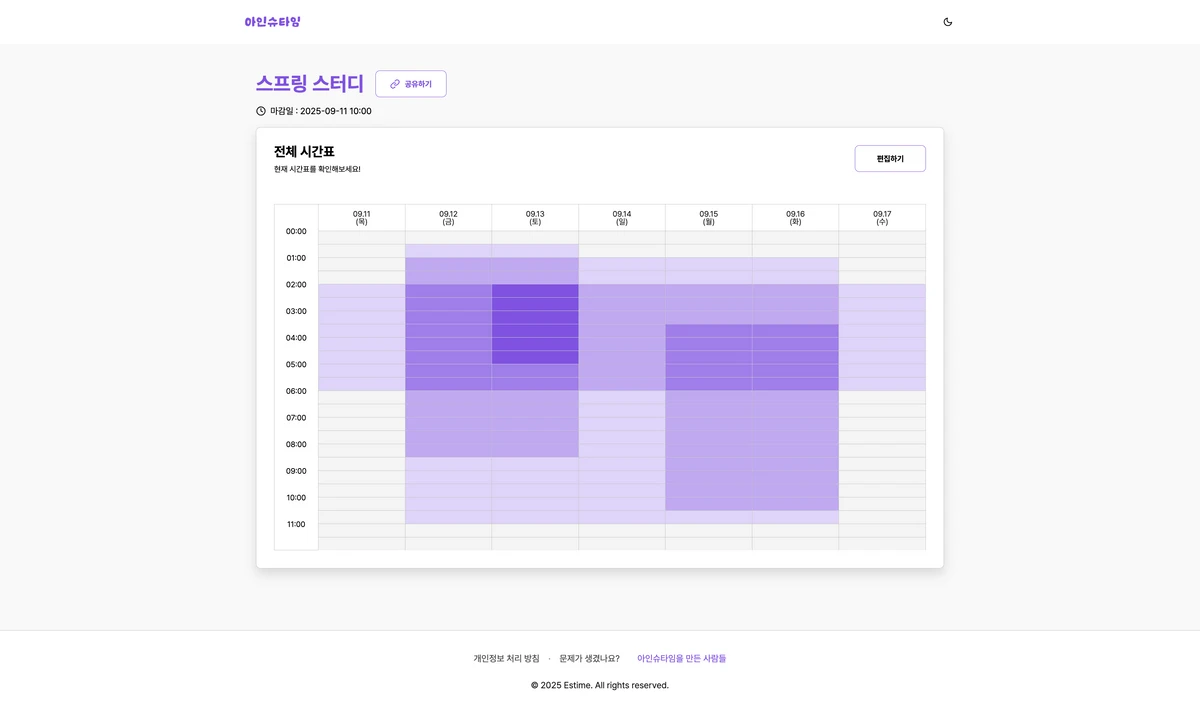This screenshot has height=707, width=1200.
Task: Select the 09.14 (일) column header
Action: 622,218
